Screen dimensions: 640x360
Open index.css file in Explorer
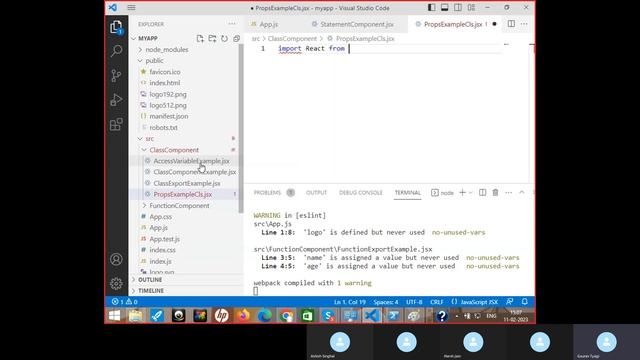point(162,250)
